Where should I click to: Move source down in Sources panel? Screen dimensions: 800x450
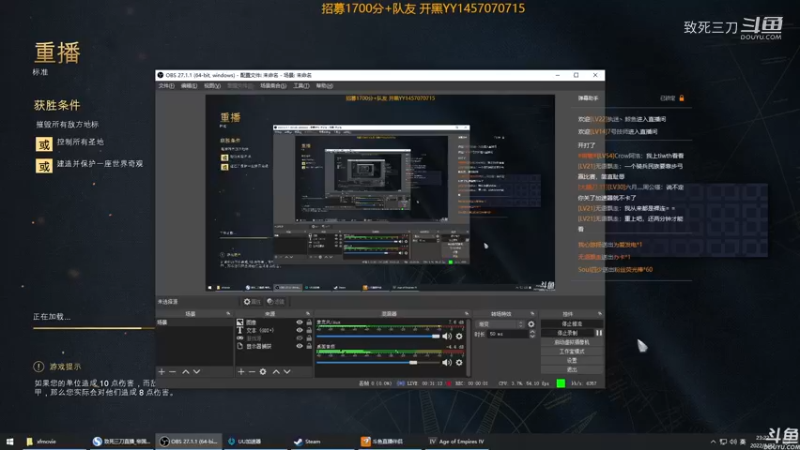[287, 372]
